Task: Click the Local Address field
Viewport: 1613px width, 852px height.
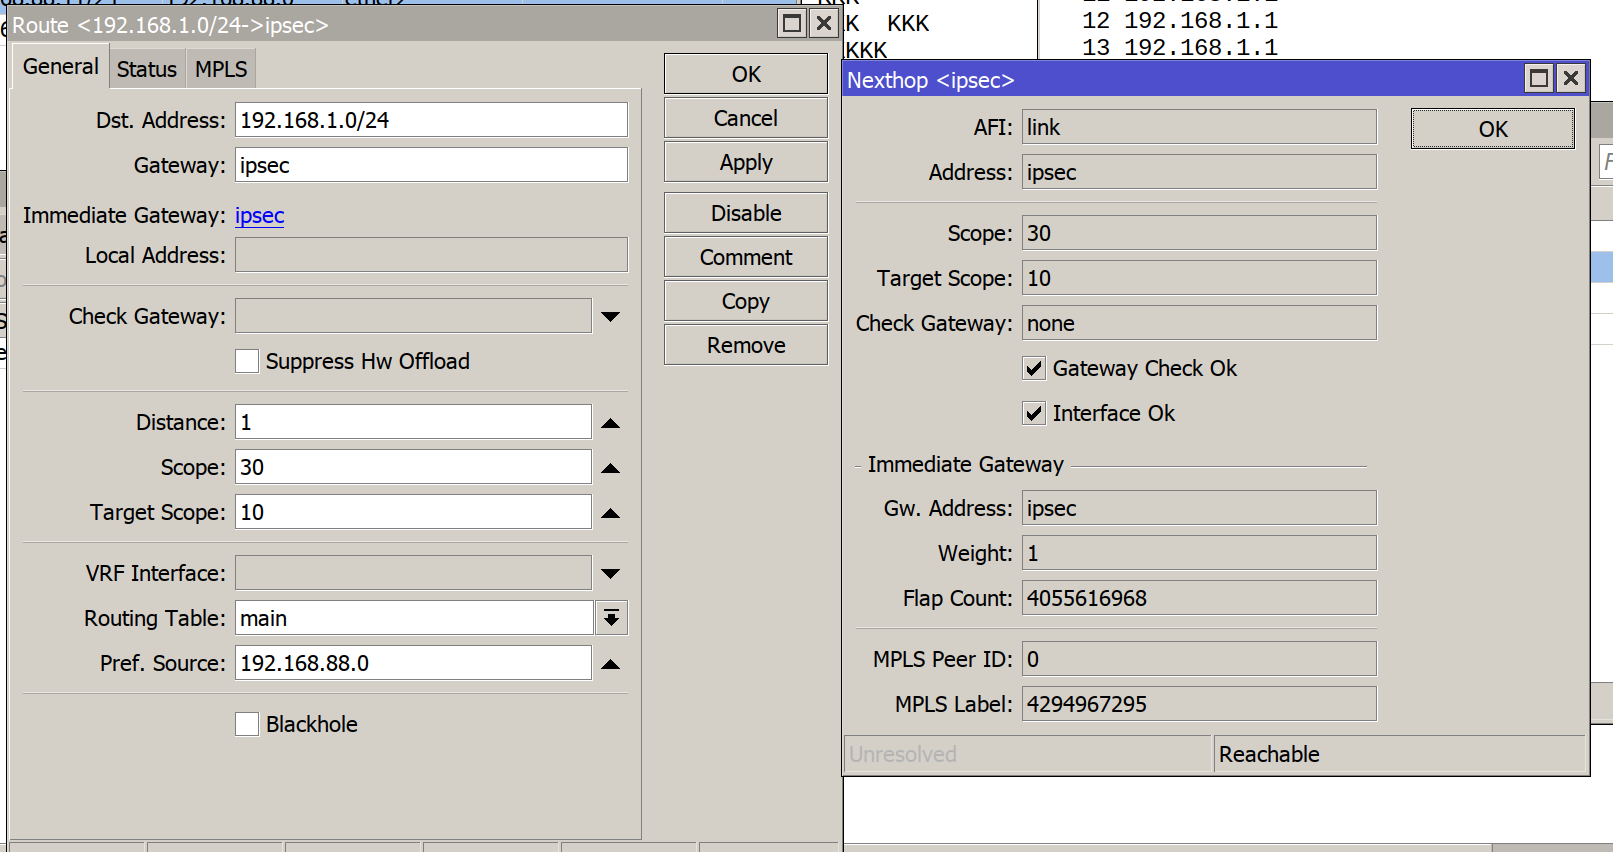Action: pyautogui.click(x=431, y=255)
